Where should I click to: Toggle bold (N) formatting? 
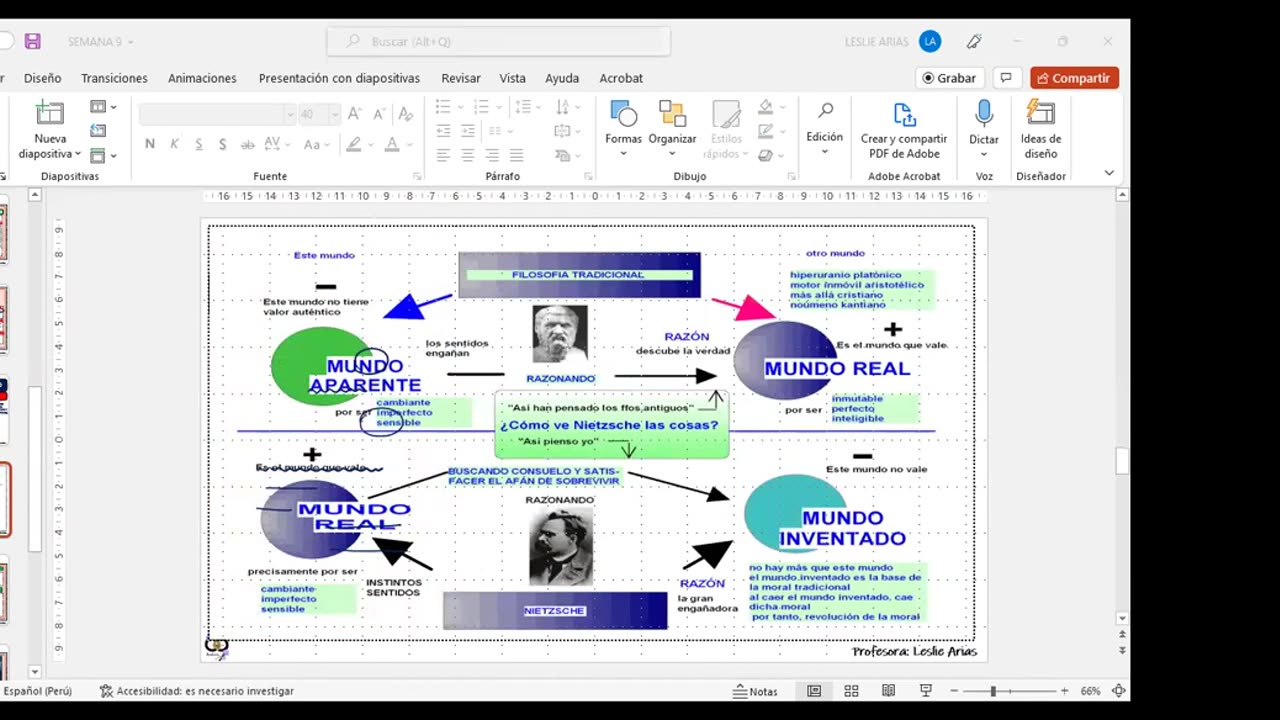[x=150, y=144]
